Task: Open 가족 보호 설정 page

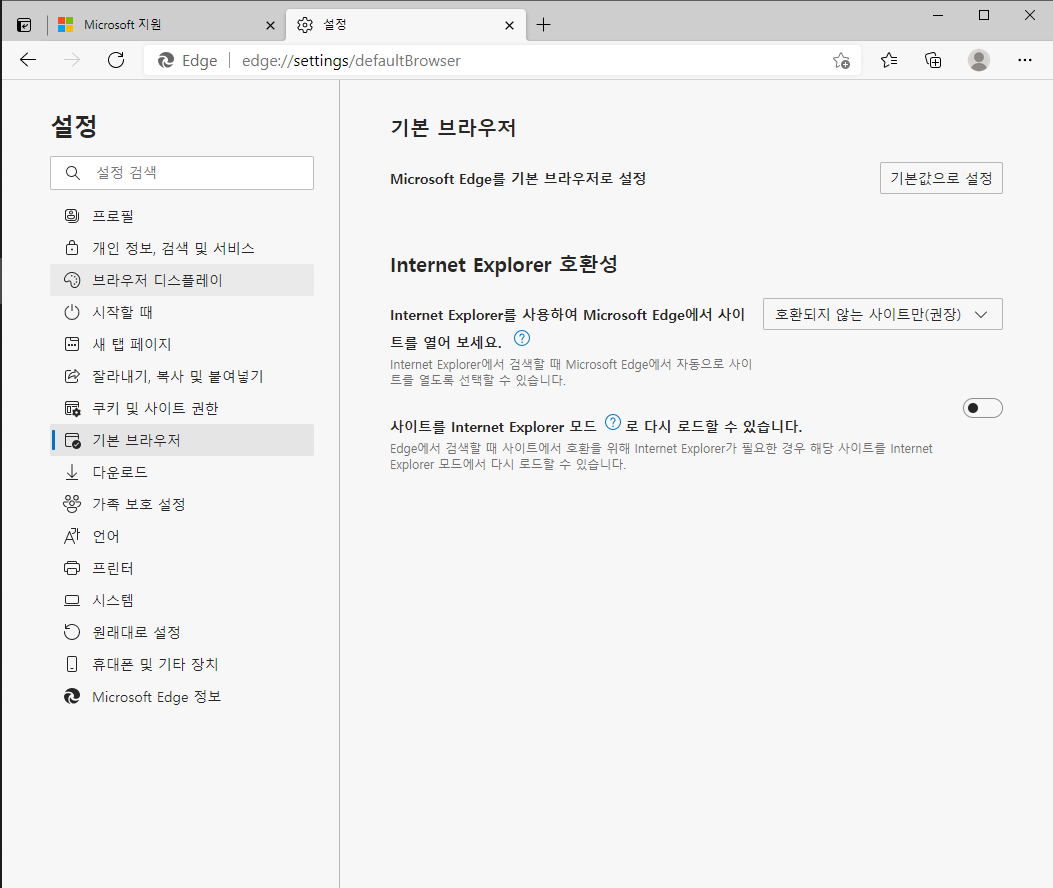Action: click(182, 504)
